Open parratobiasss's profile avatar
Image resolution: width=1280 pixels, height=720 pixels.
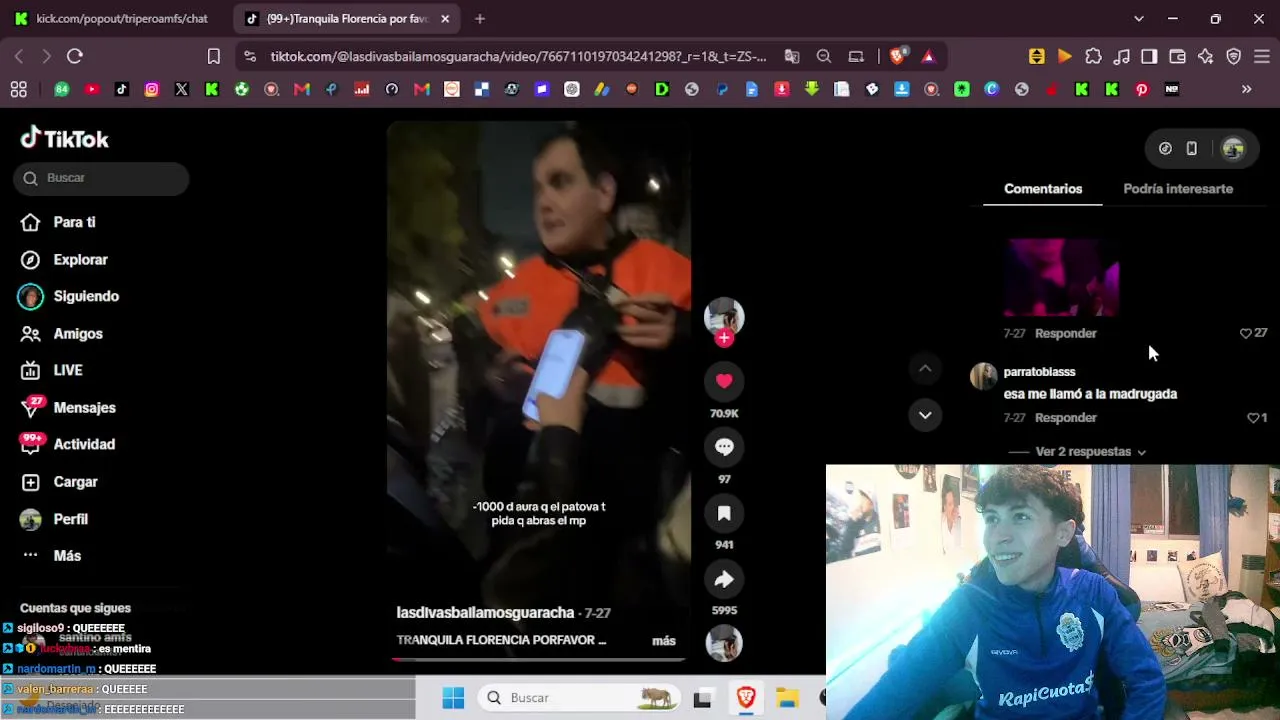(984, 376)
